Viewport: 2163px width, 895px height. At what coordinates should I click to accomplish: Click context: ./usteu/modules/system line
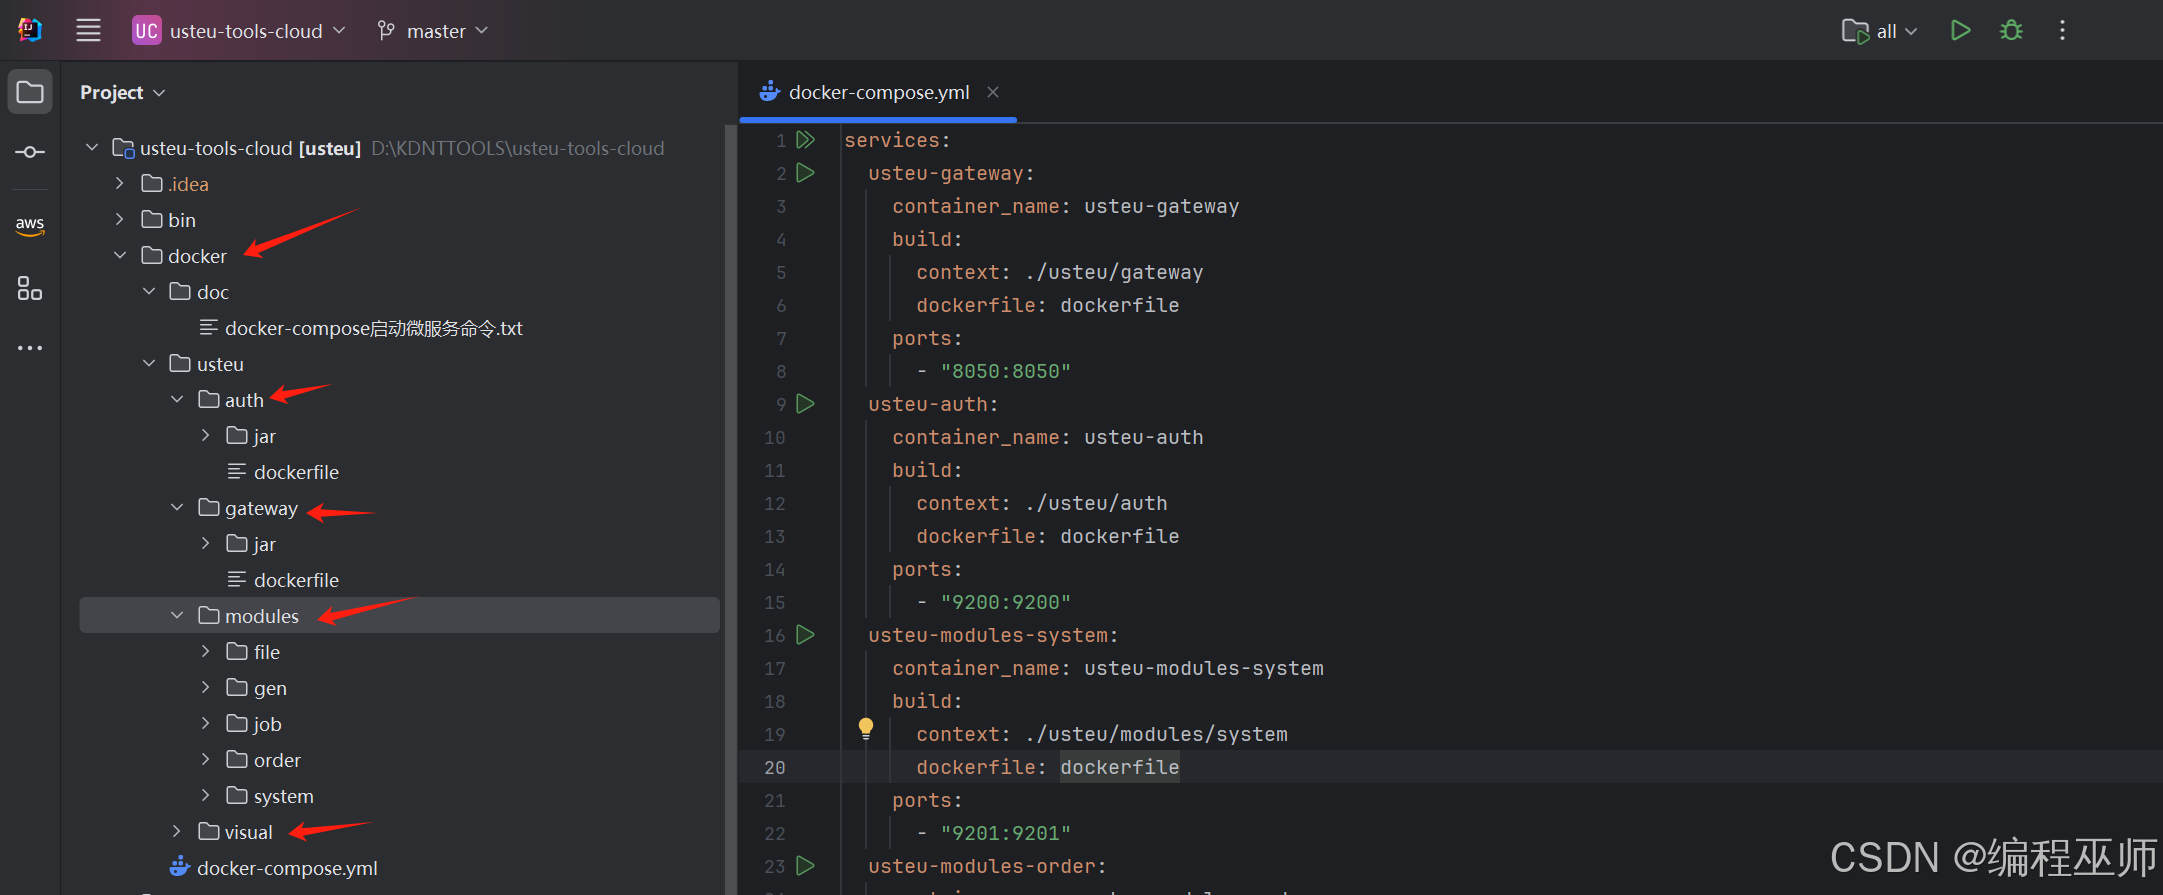coord(1101,734)
